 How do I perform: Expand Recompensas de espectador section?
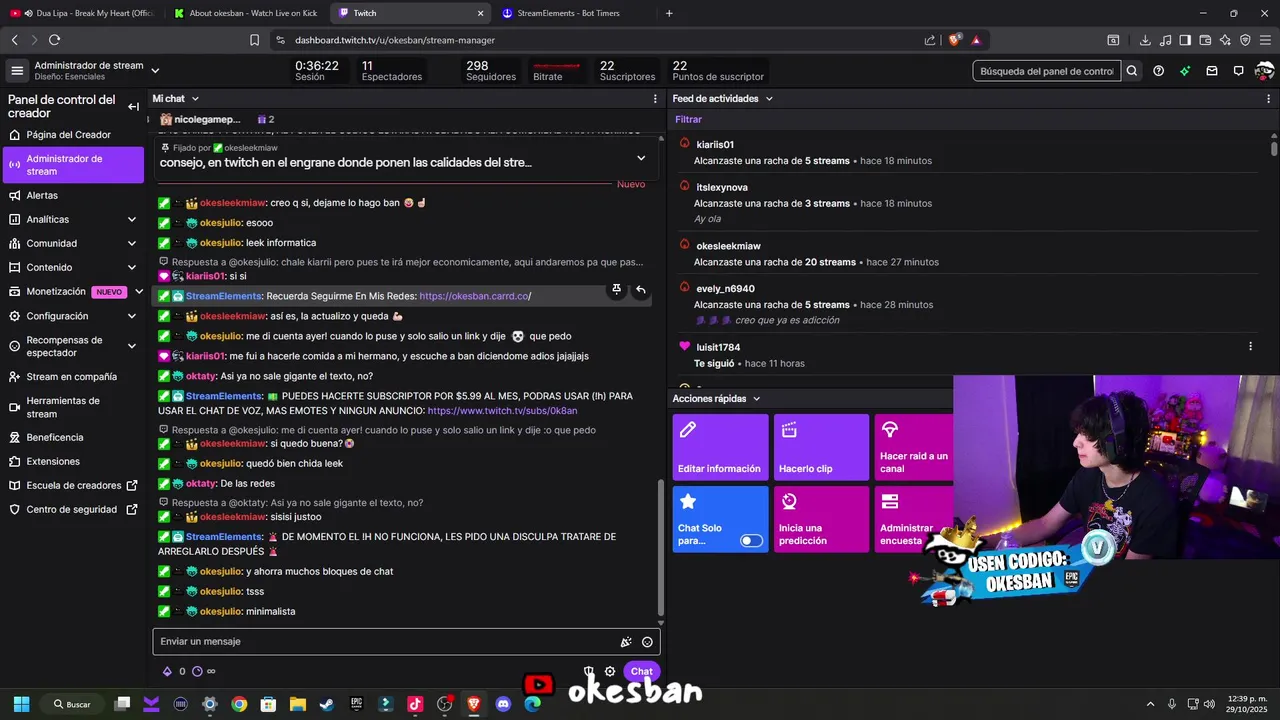(x=131, y=346)
